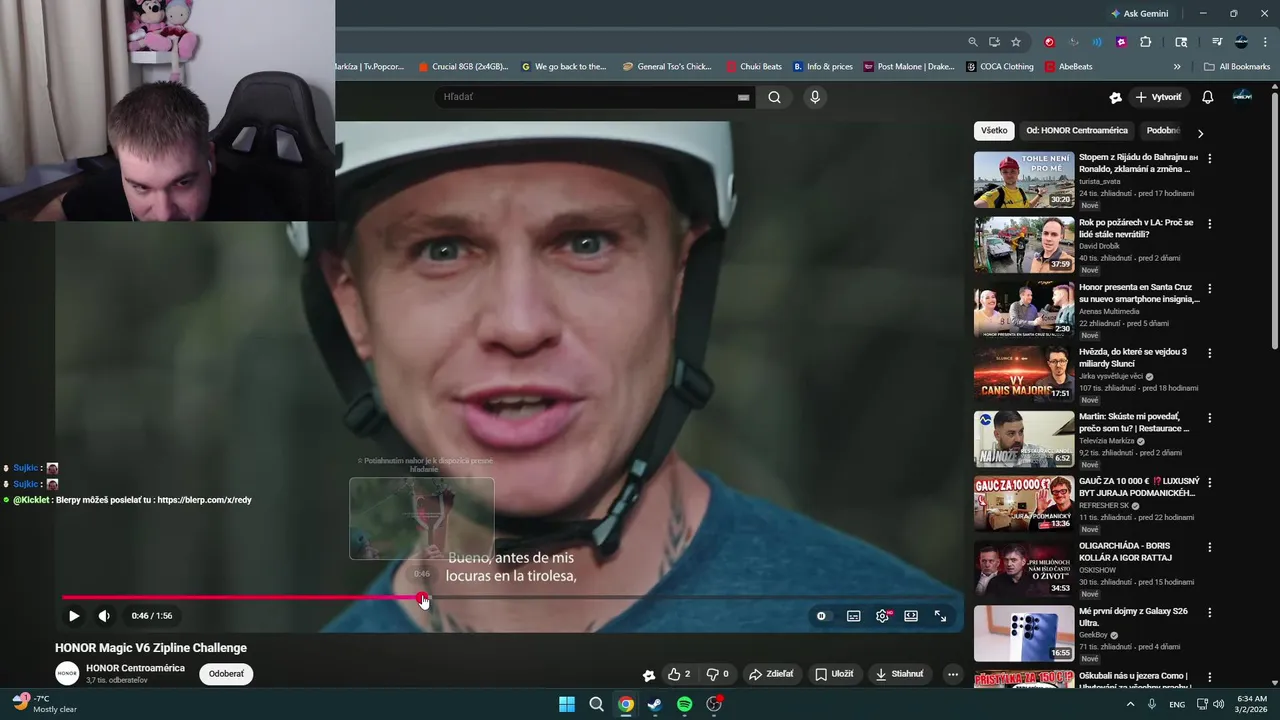Open Windows Start menu
The height and width of the screenshot is (720, 1280).
(x=567, y=704)
